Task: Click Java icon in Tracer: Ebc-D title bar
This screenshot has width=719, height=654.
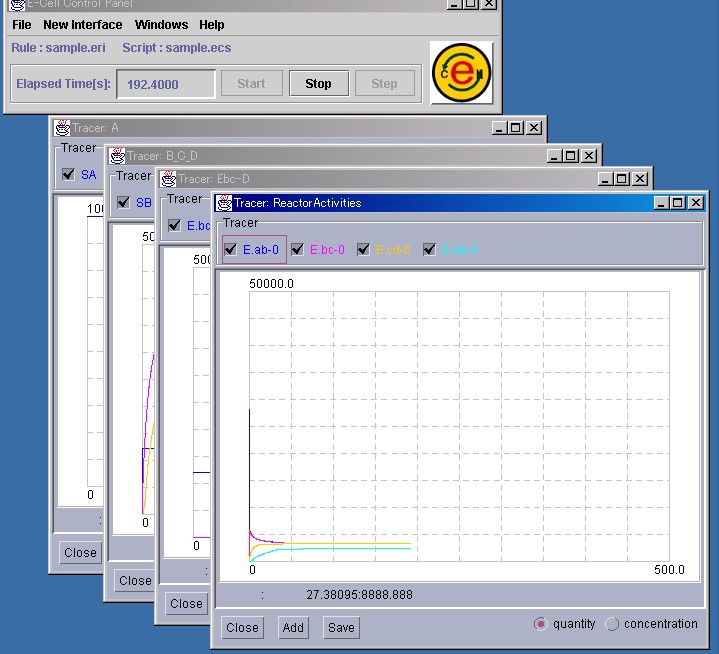Action: pos(167,179)
